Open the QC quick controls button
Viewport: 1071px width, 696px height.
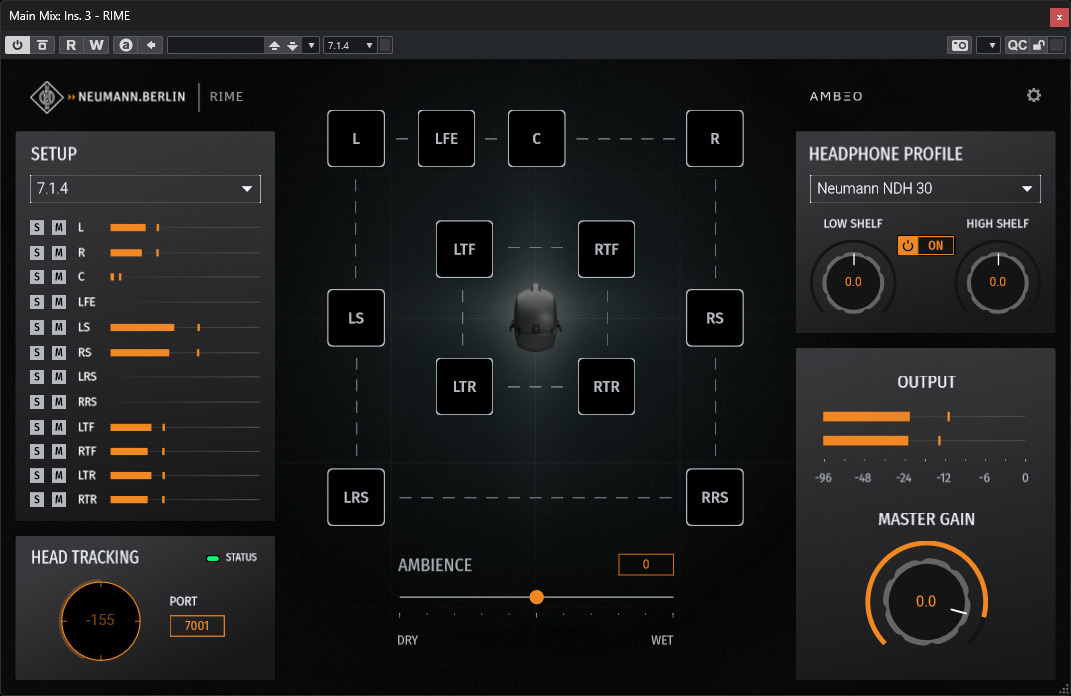pos(1016,45)
